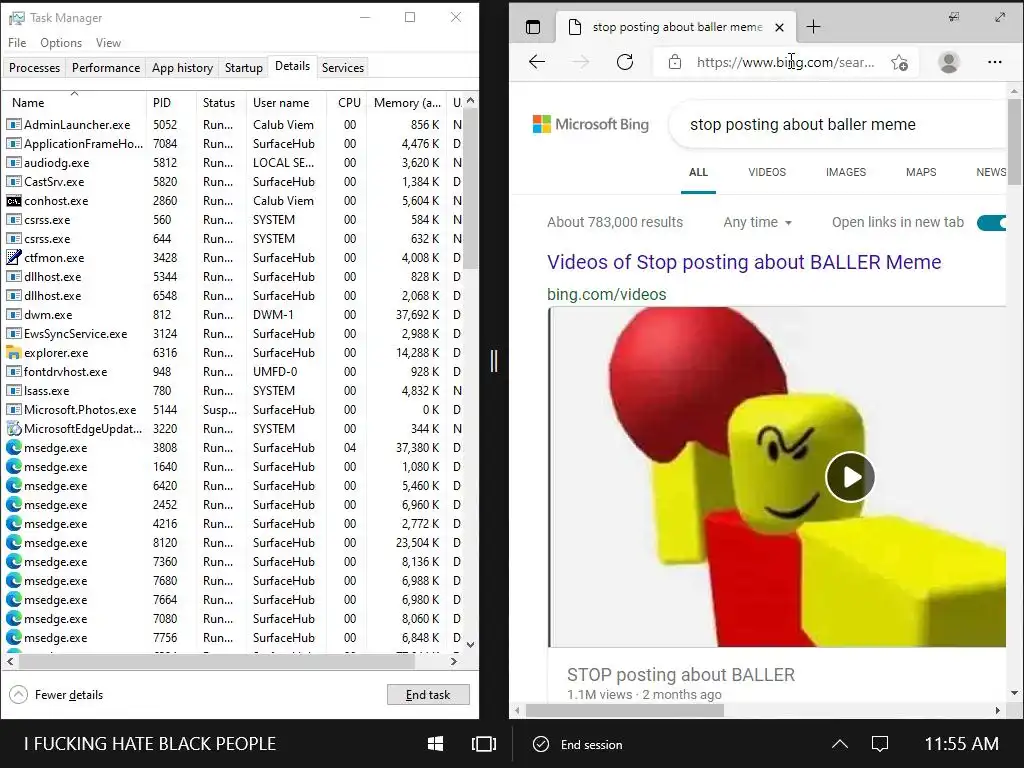Open the bing.com/videos link
The width and height of the screenshot is (1024, 768).
pos(607,295)
